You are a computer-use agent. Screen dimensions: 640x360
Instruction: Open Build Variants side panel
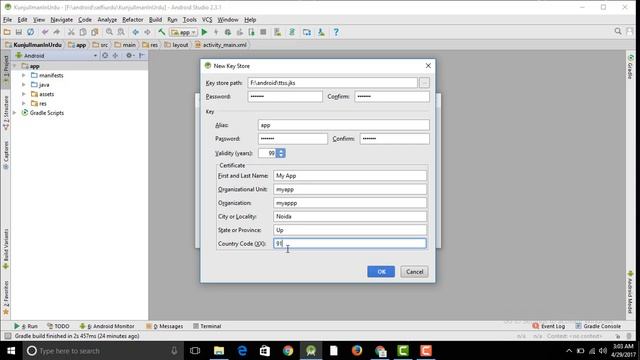[6, 249]
